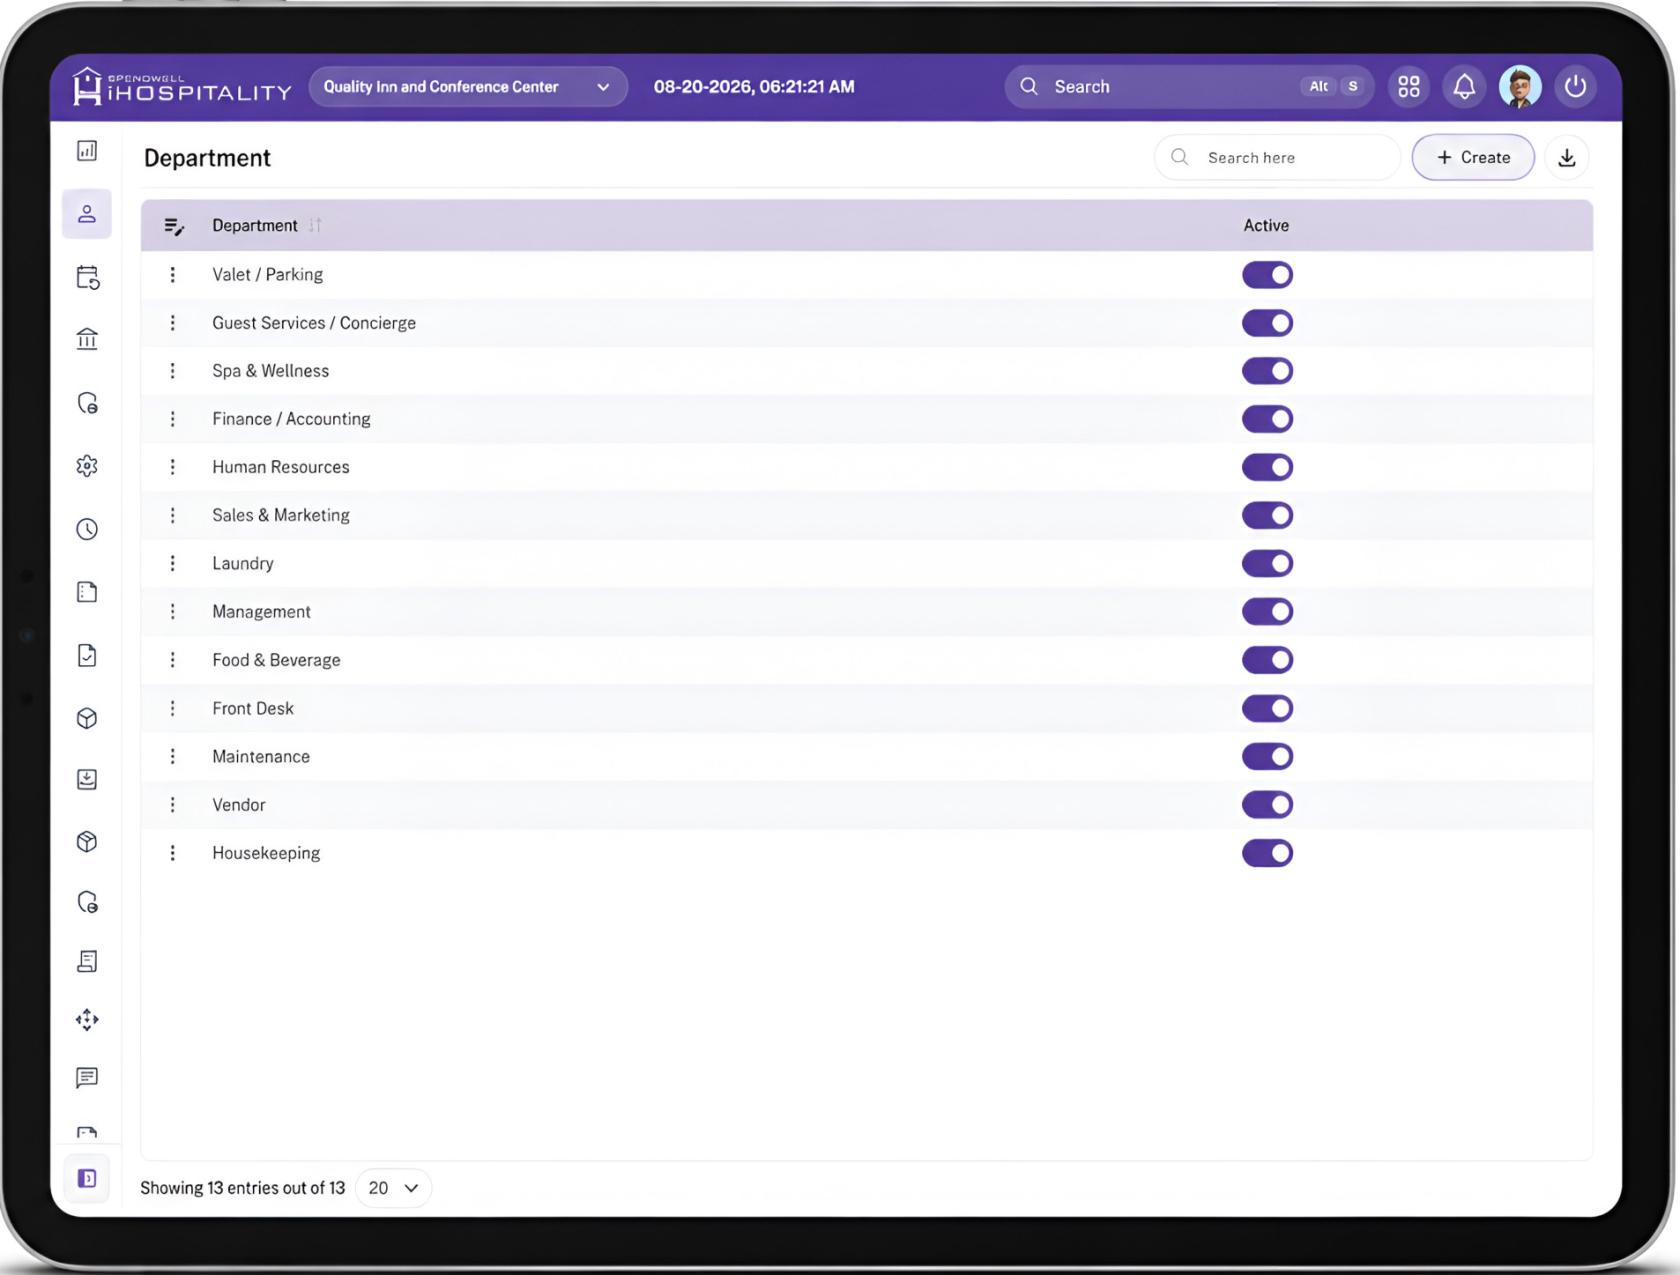This screenshot has width=1680, height=1275.
Task: Toggle Active for Vendor
Action: (1267, 805)
